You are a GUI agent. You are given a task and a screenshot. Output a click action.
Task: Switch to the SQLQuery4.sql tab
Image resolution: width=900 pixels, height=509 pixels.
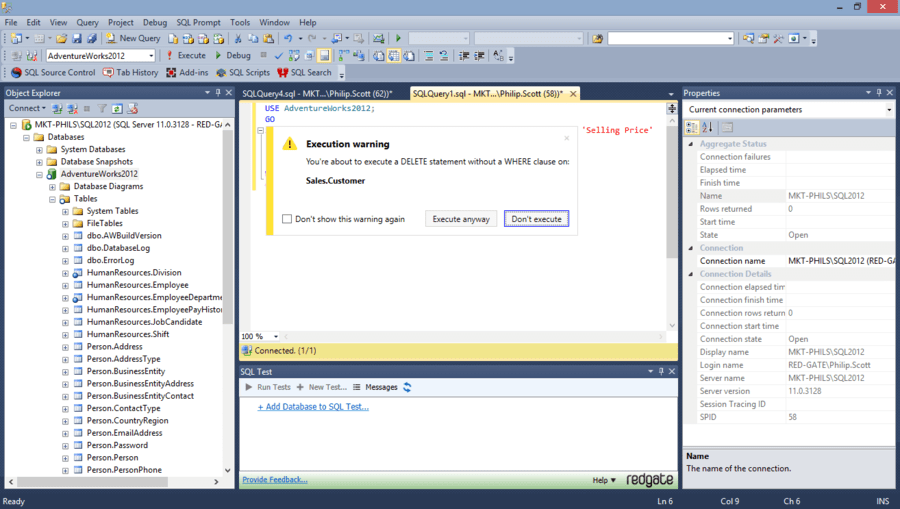pos(317,93)
